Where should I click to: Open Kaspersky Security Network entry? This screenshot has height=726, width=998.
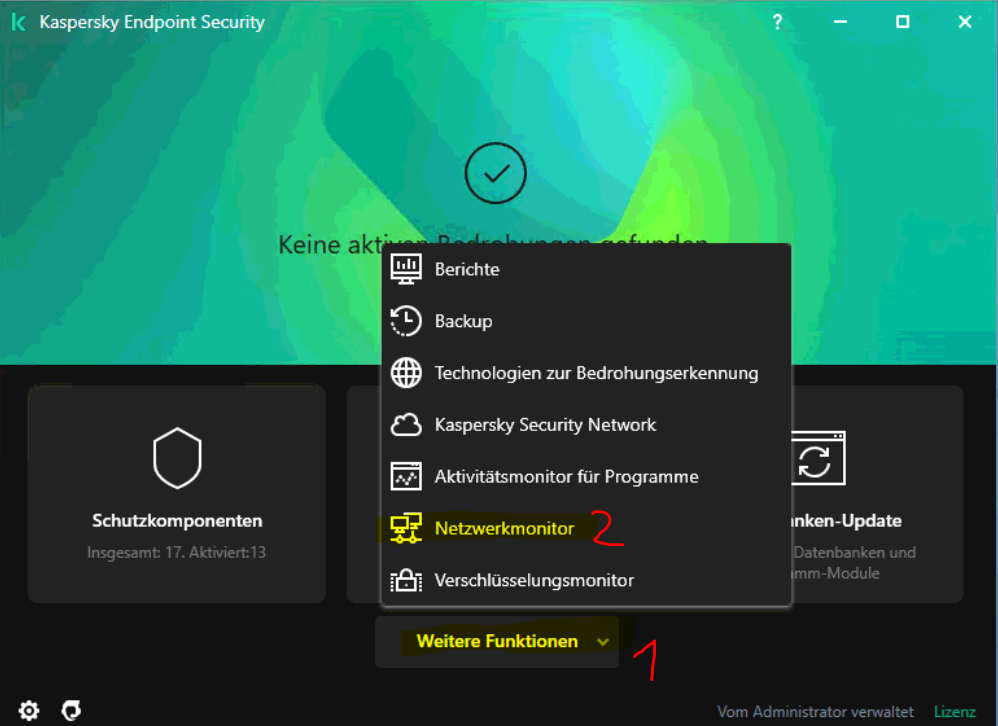pyautogui.click(x=586, y=424)
